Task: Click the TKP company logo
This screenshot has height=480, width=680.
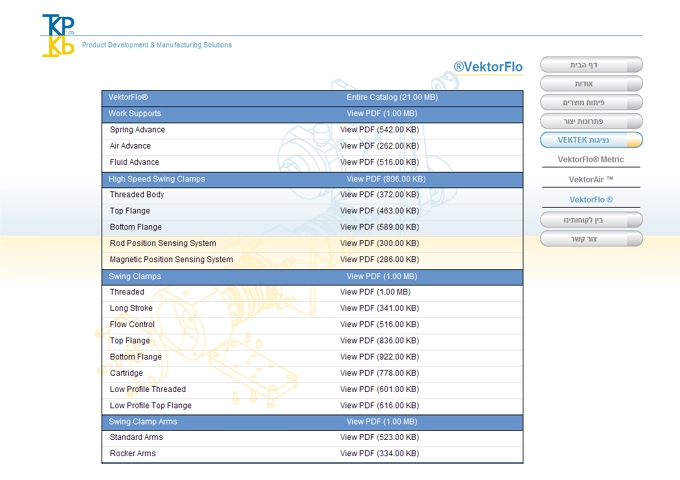Action: [x=58, y=35]
